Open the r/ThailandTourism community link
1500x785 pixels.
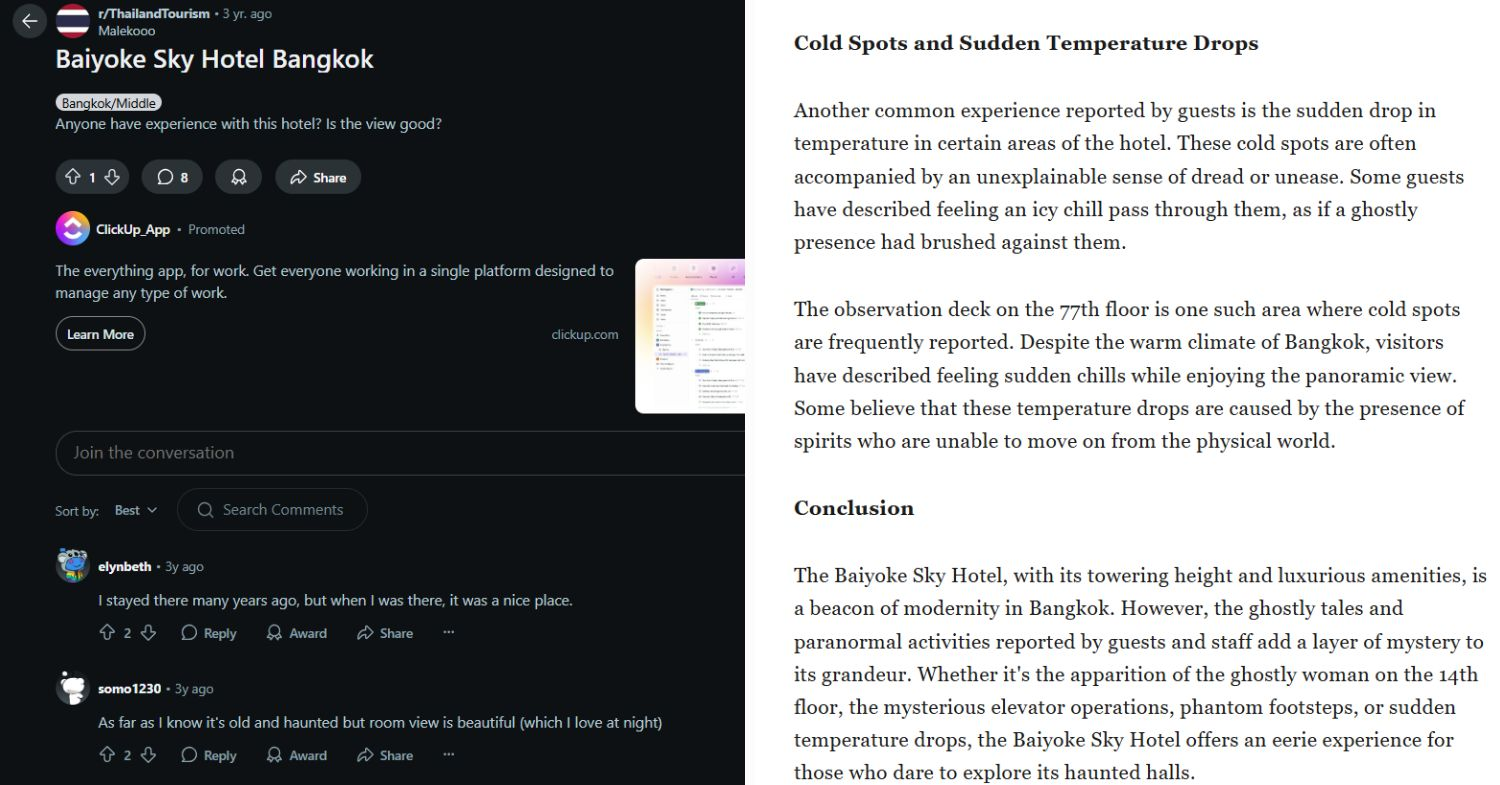click(154, 13)
